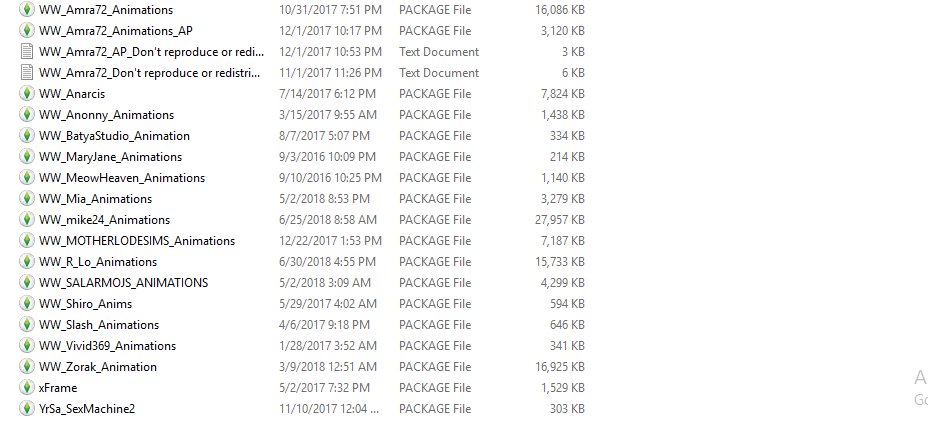This screenshot has width=928, height=427.
Task: Click the WW_BatyaStudio_Animation file name
Action: click(x=114, y=136)
